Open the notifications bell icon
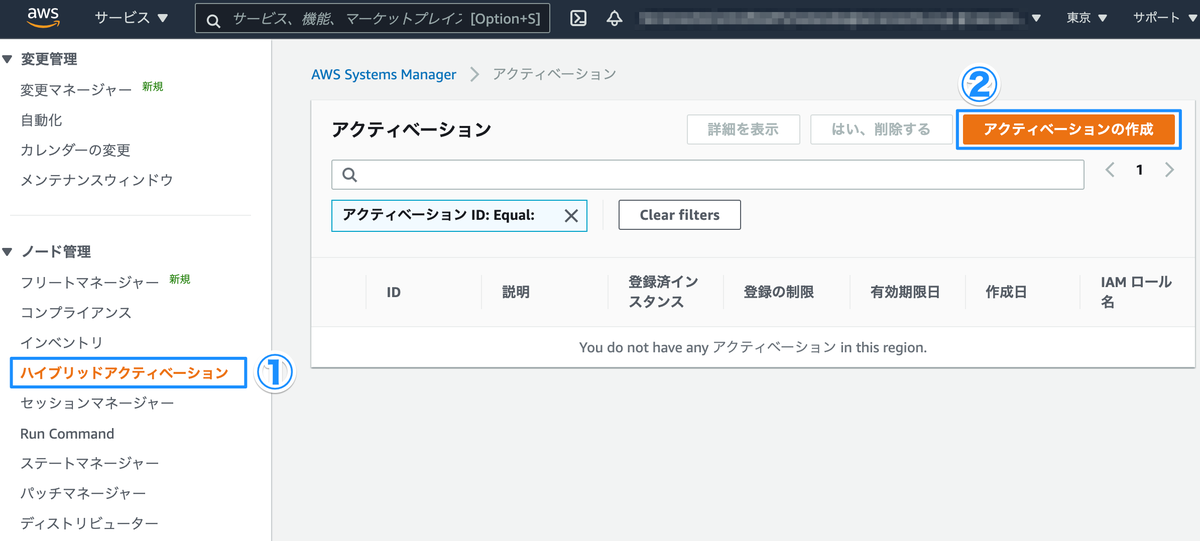Image resolution: width=1200 pixels, height=541 pixels. pos(613,18)
